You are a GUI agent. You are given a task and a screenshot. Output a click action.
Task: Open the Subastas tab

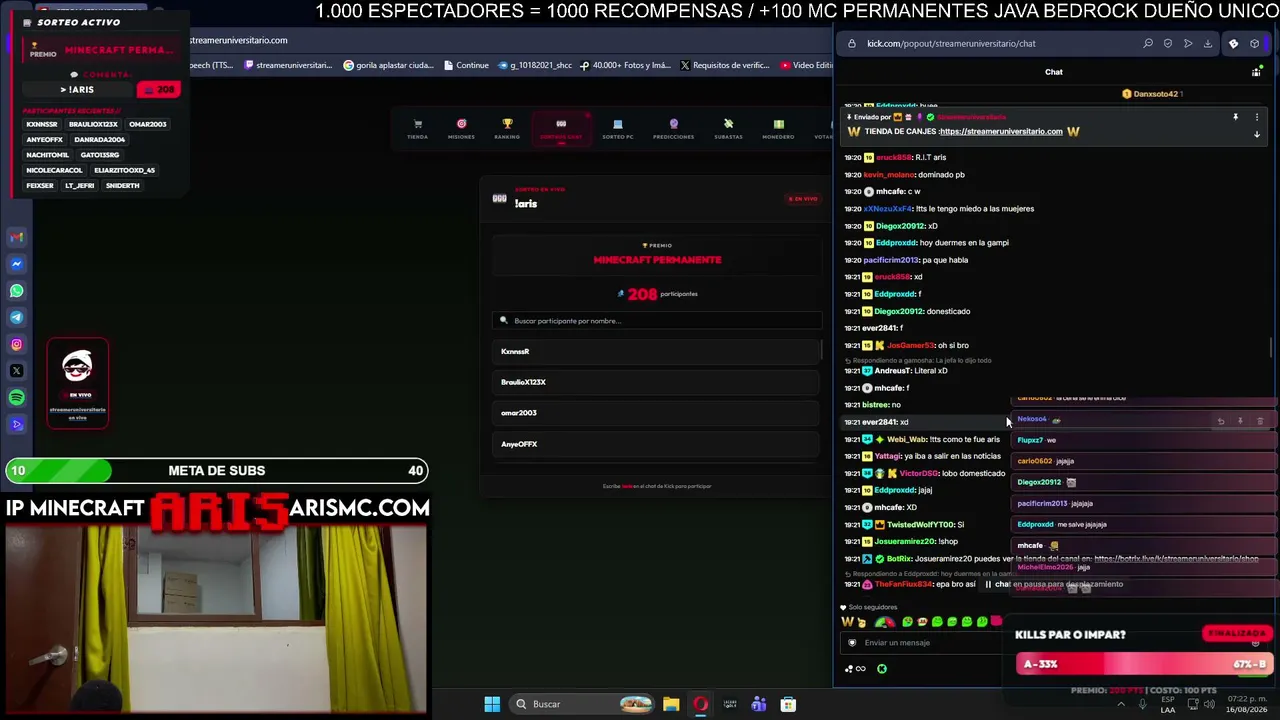tap(728, 130)
